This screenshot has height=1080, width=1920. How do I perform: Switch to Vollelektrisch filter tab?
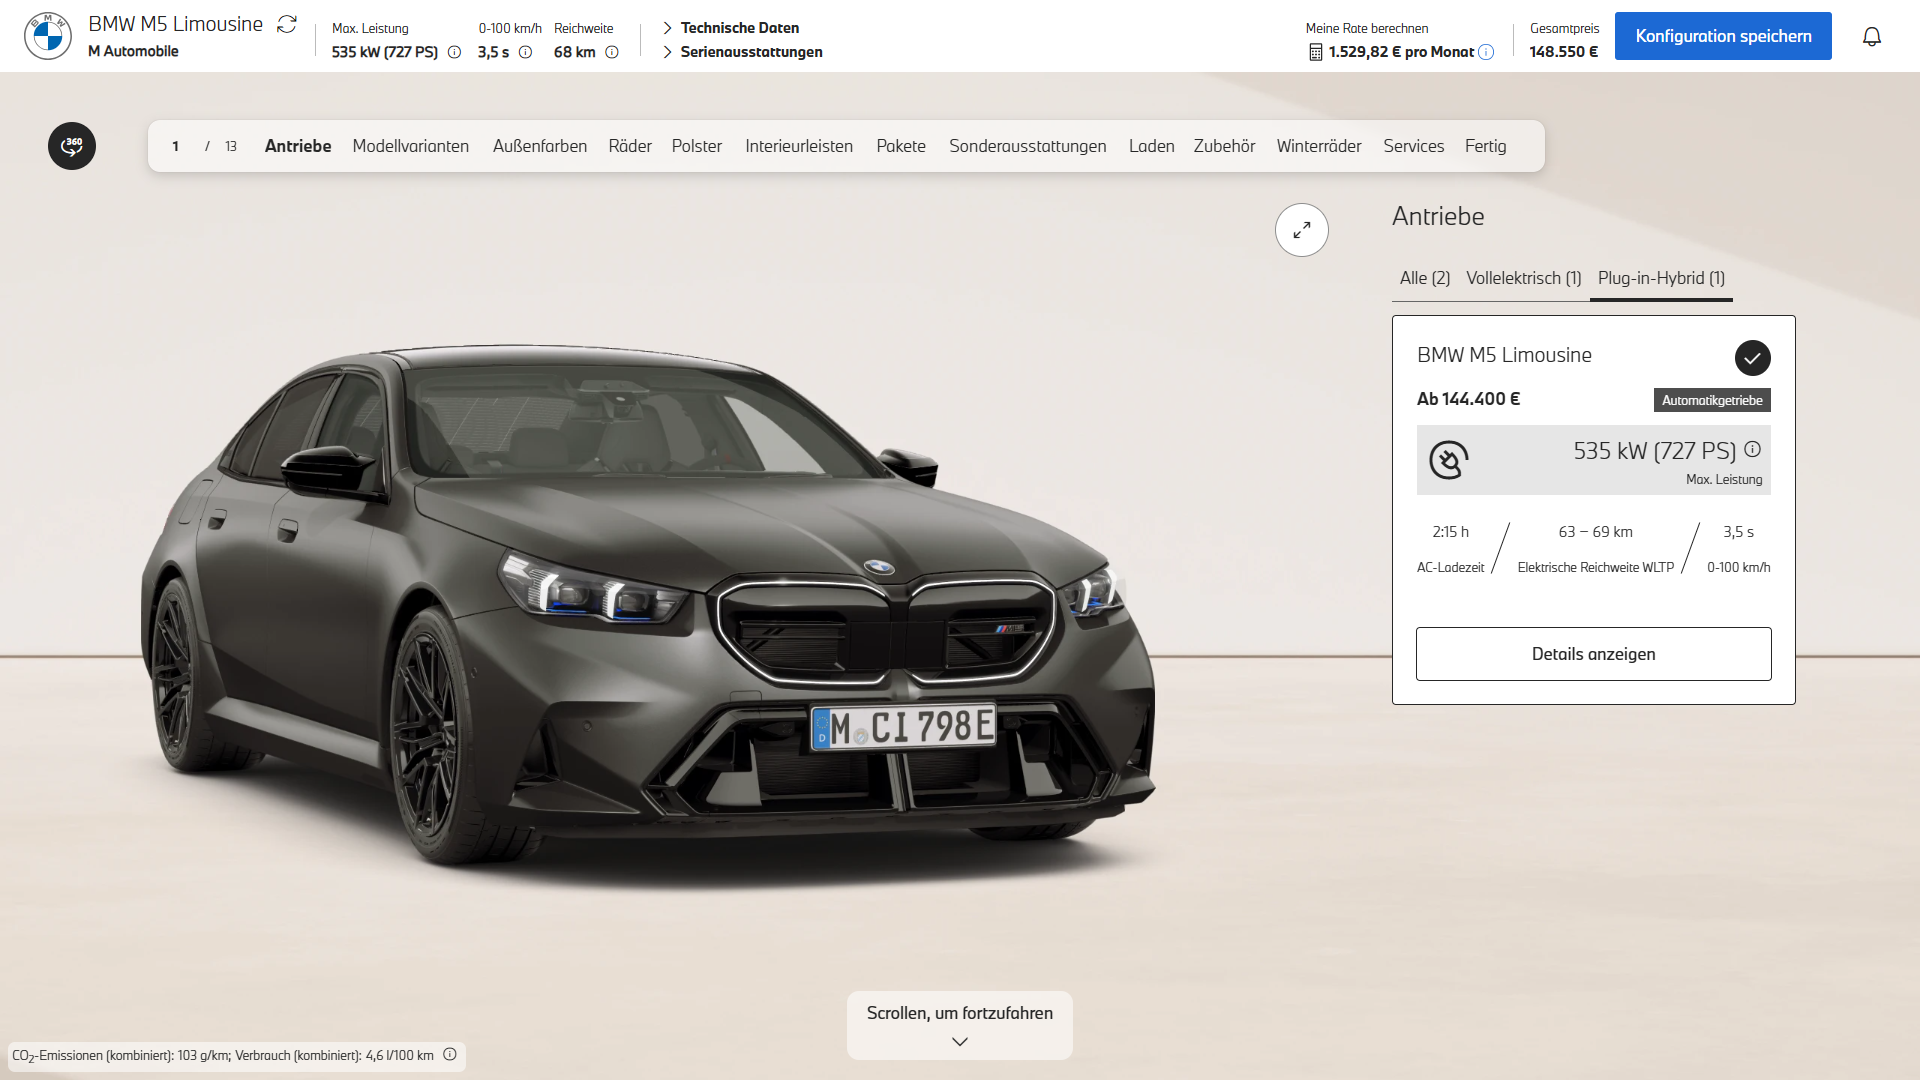pos(1523,278)
